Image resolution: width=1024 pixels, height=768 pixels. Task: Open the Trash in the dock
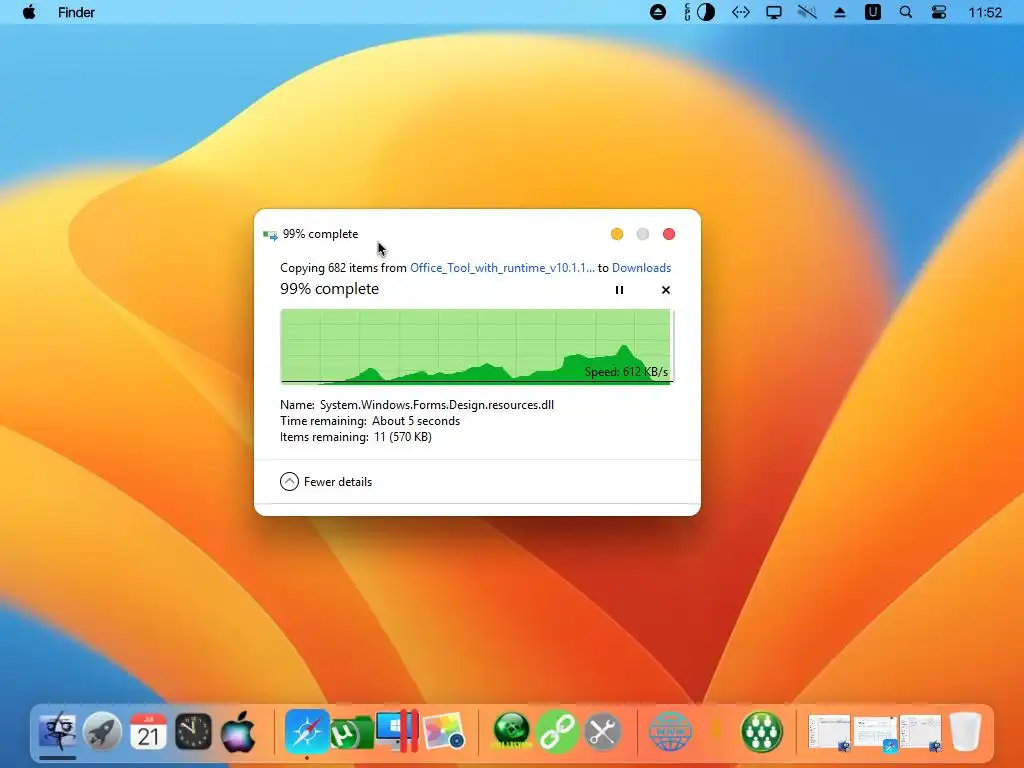(x=966, y=731)
